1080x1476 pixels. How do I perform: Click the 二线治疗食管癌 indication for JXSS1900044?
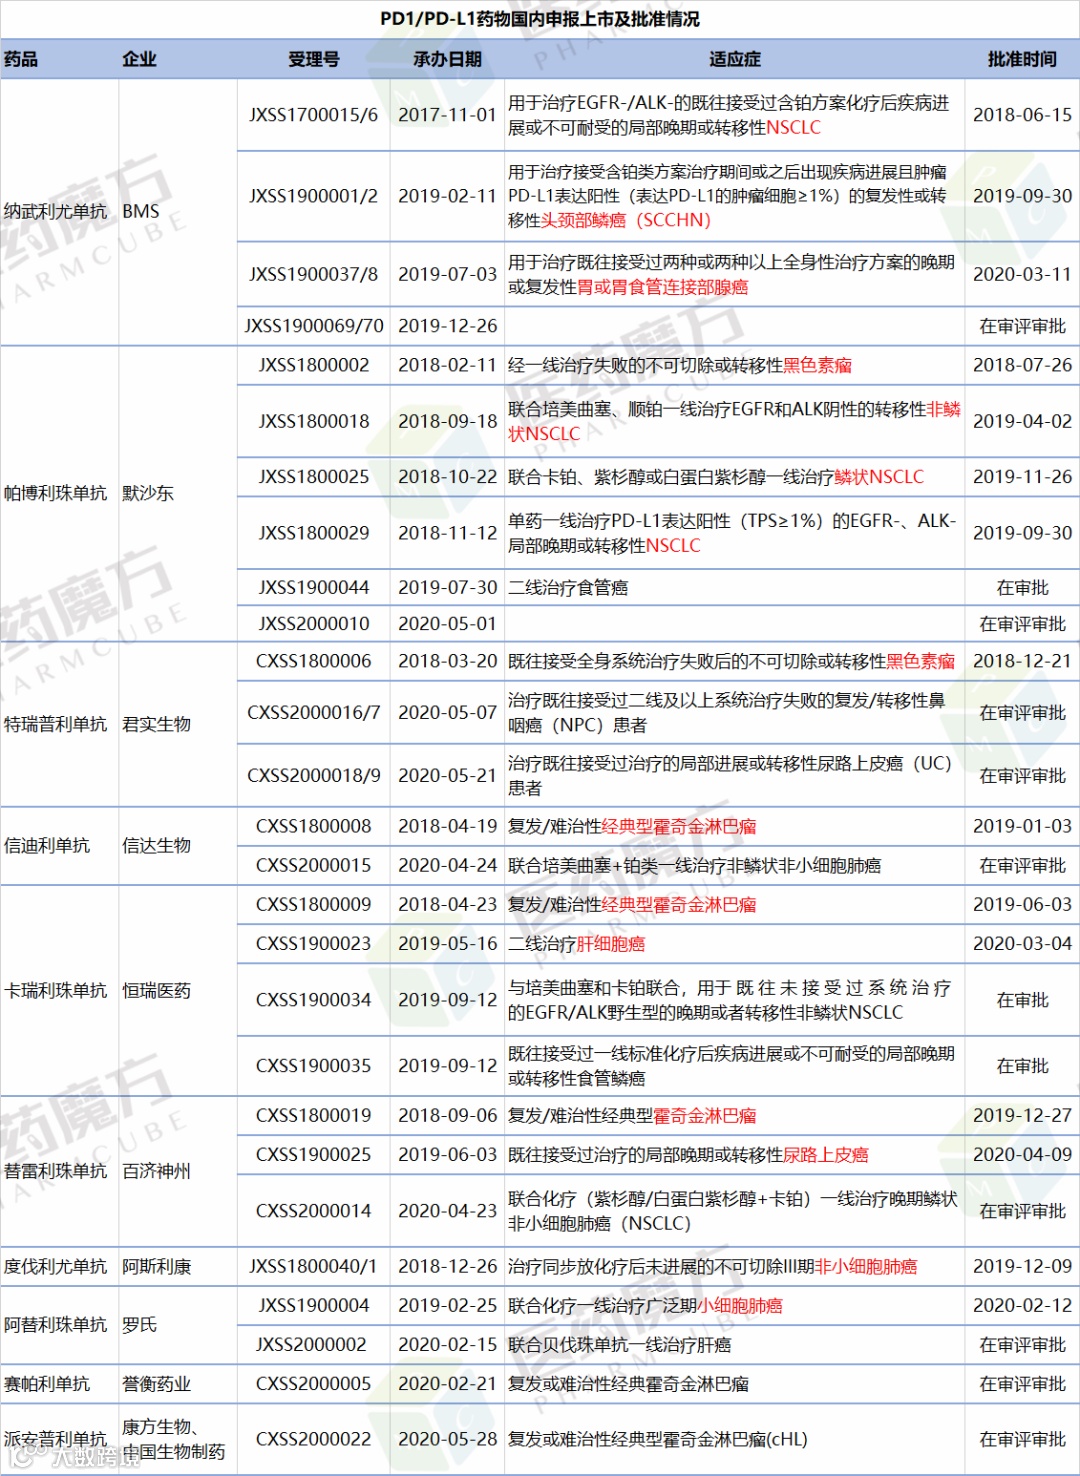pos(568,588)
